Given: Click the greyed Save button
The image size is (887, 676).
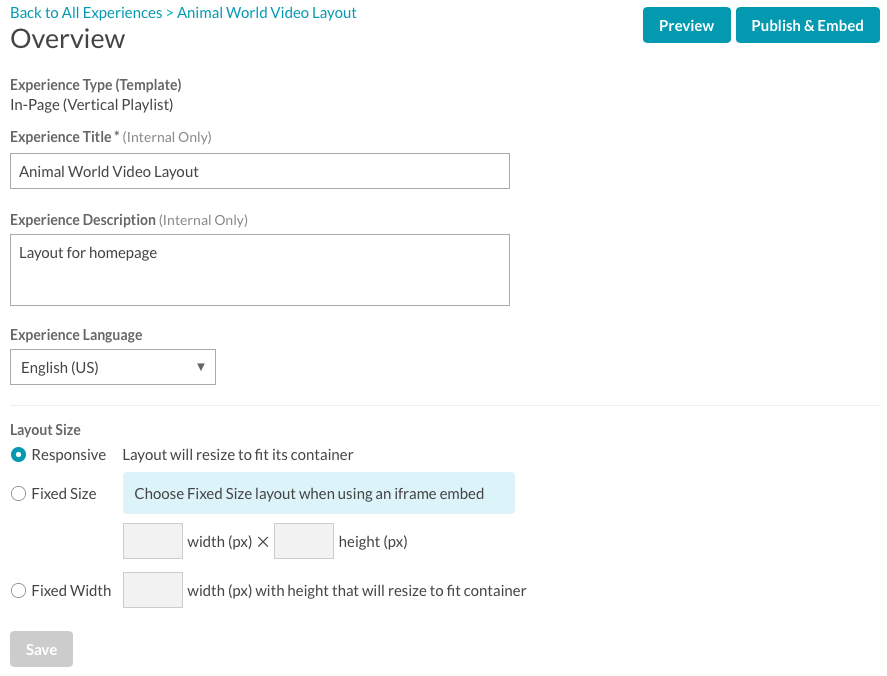Looking at the screenshot, I should 41,649.
